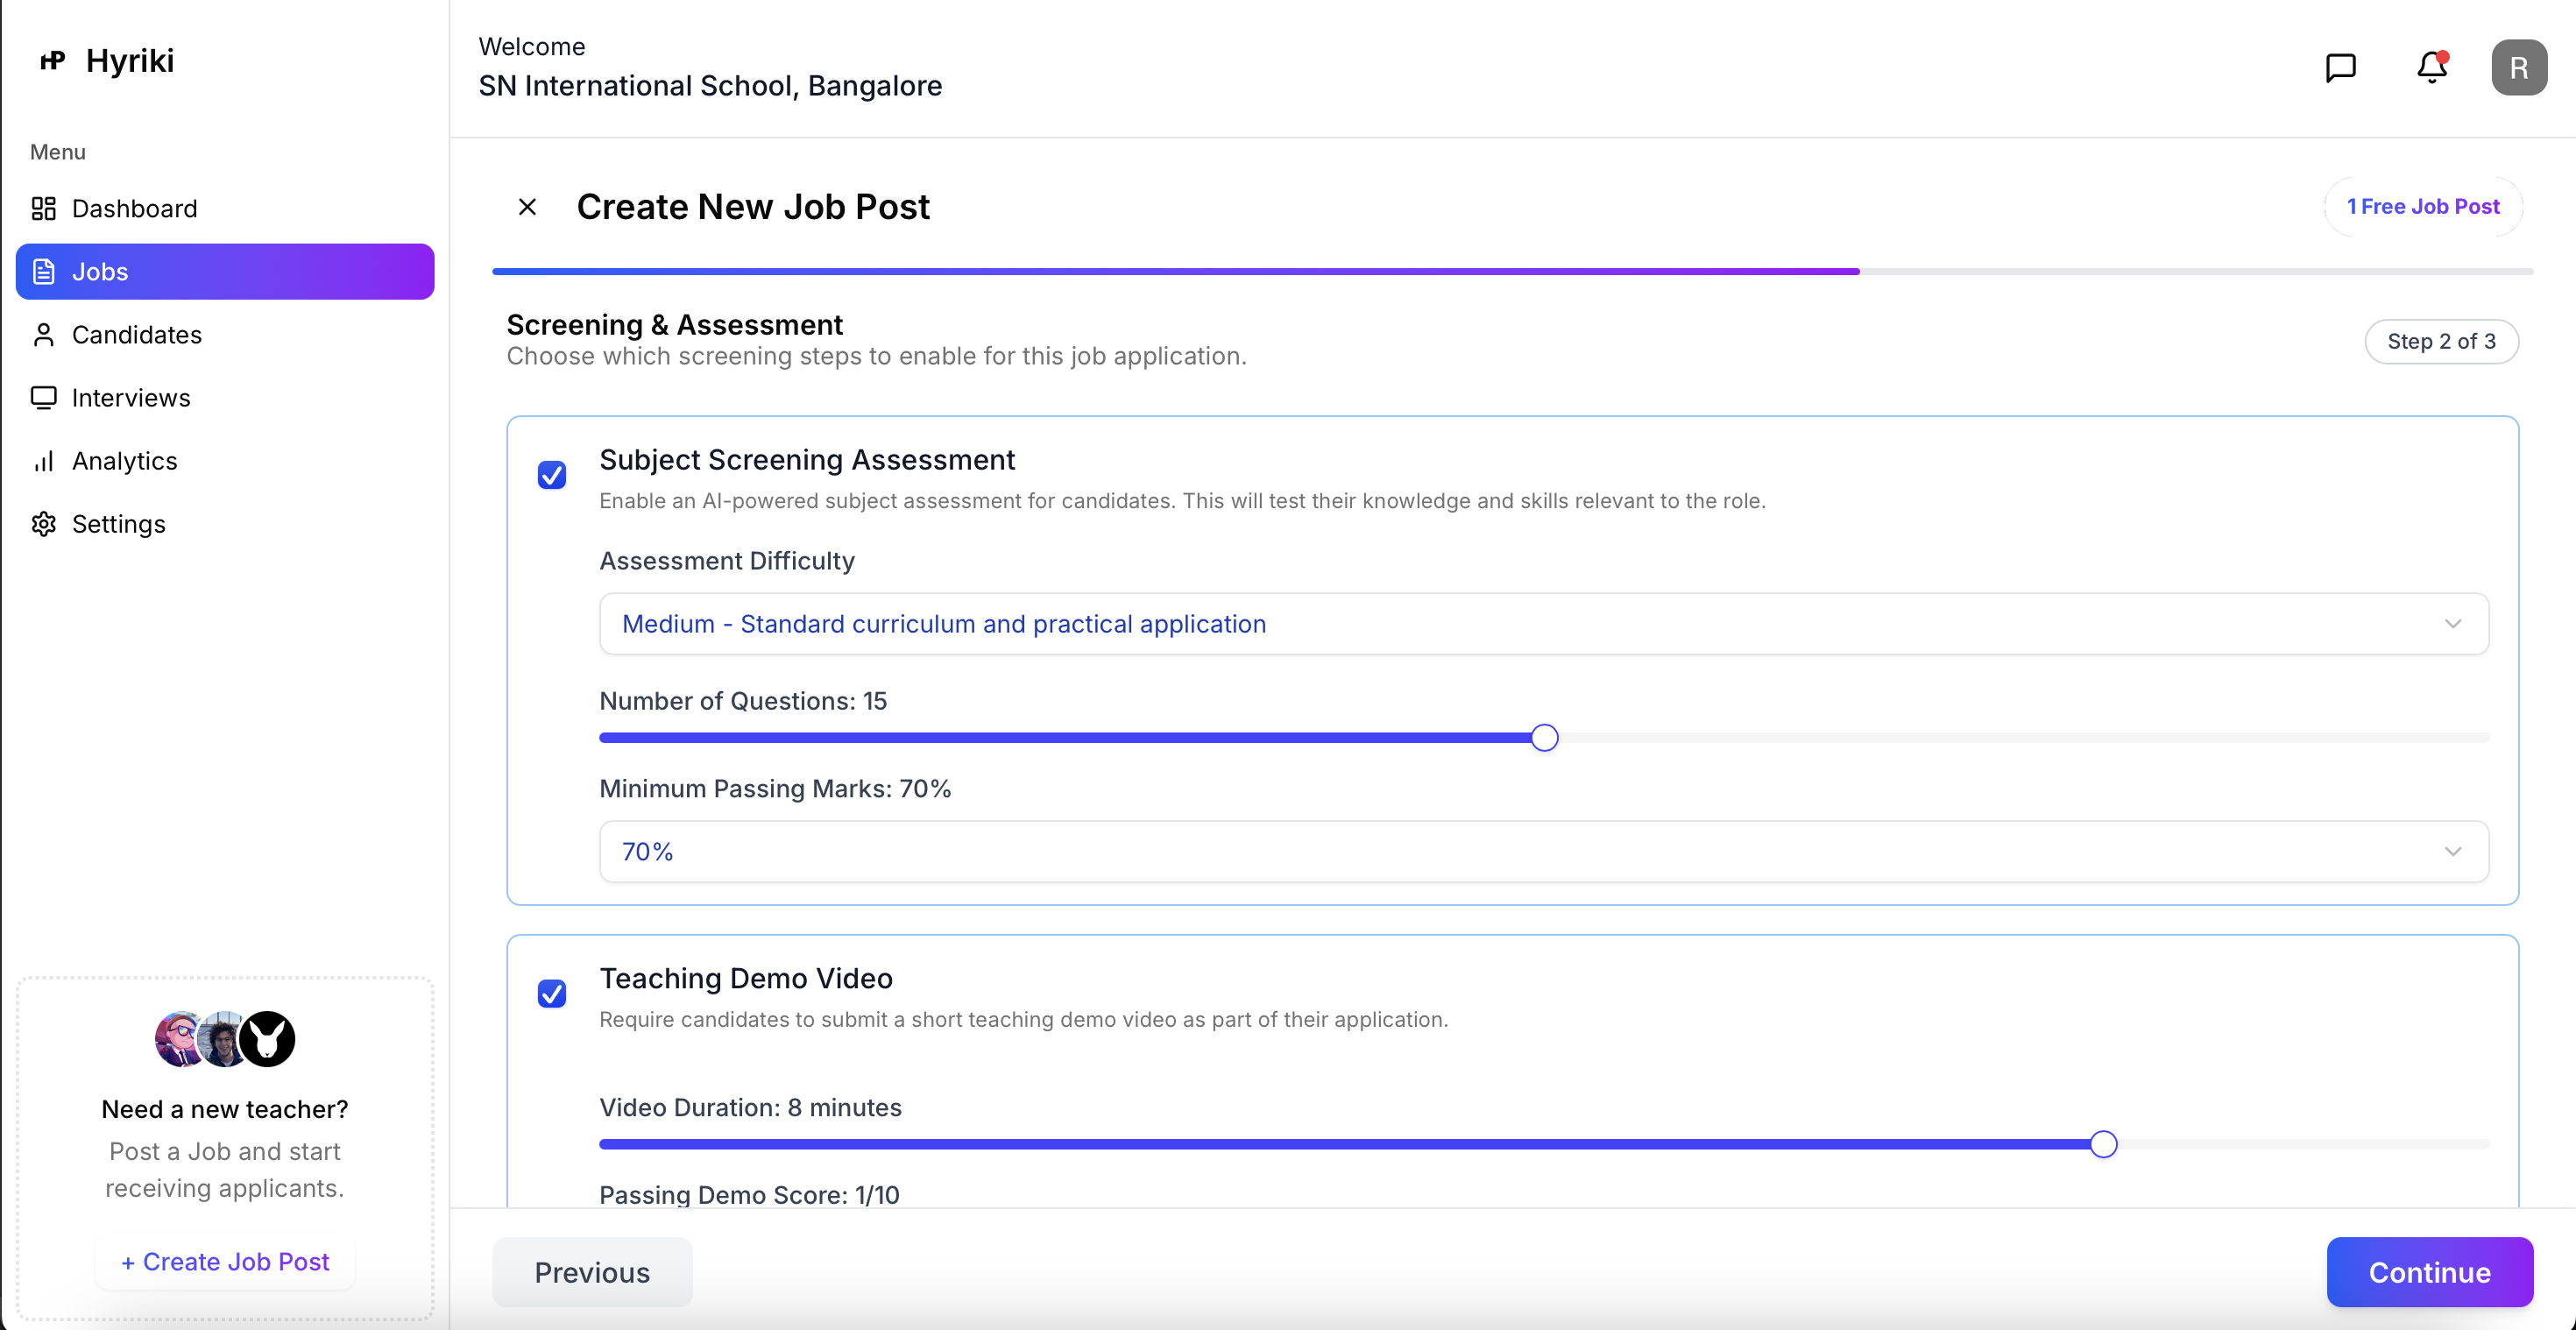The height and width of the screenshot is (1330, 2576).
Task: Click the Continue button
Action: pos(2430,1272)
